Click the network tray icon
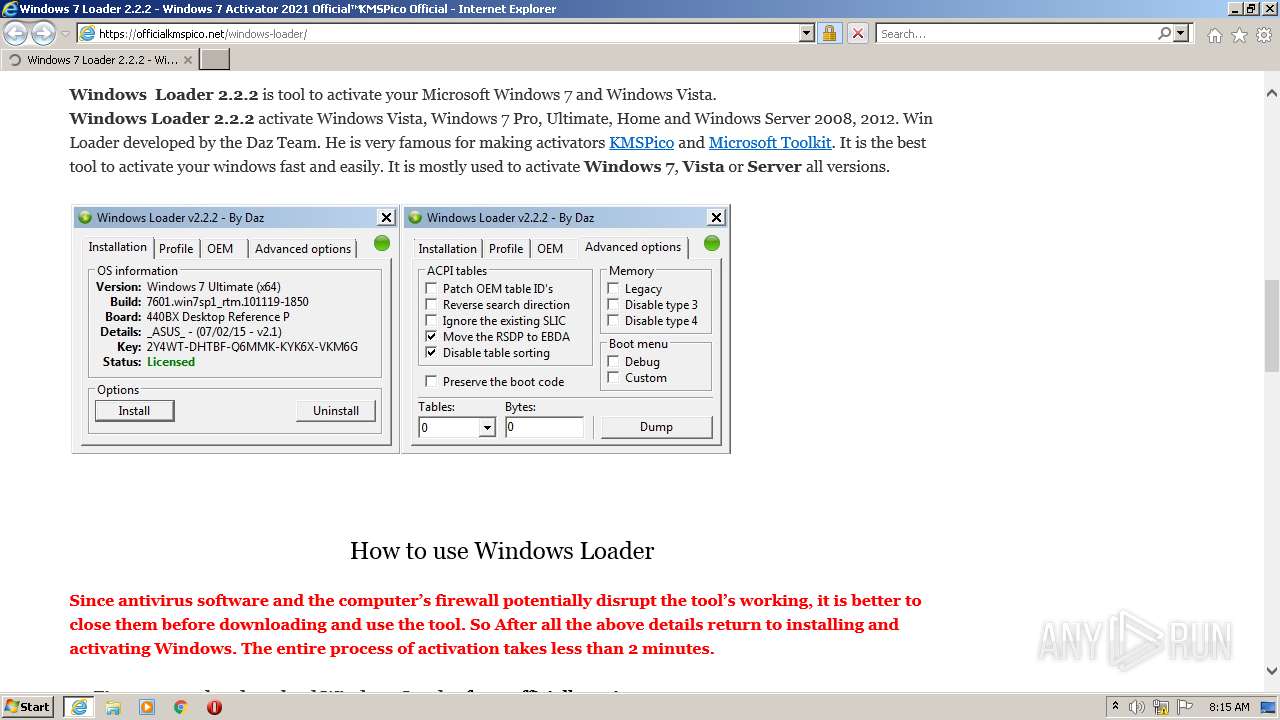This screenshot has width=1280, height=720. coord(1161,707)
